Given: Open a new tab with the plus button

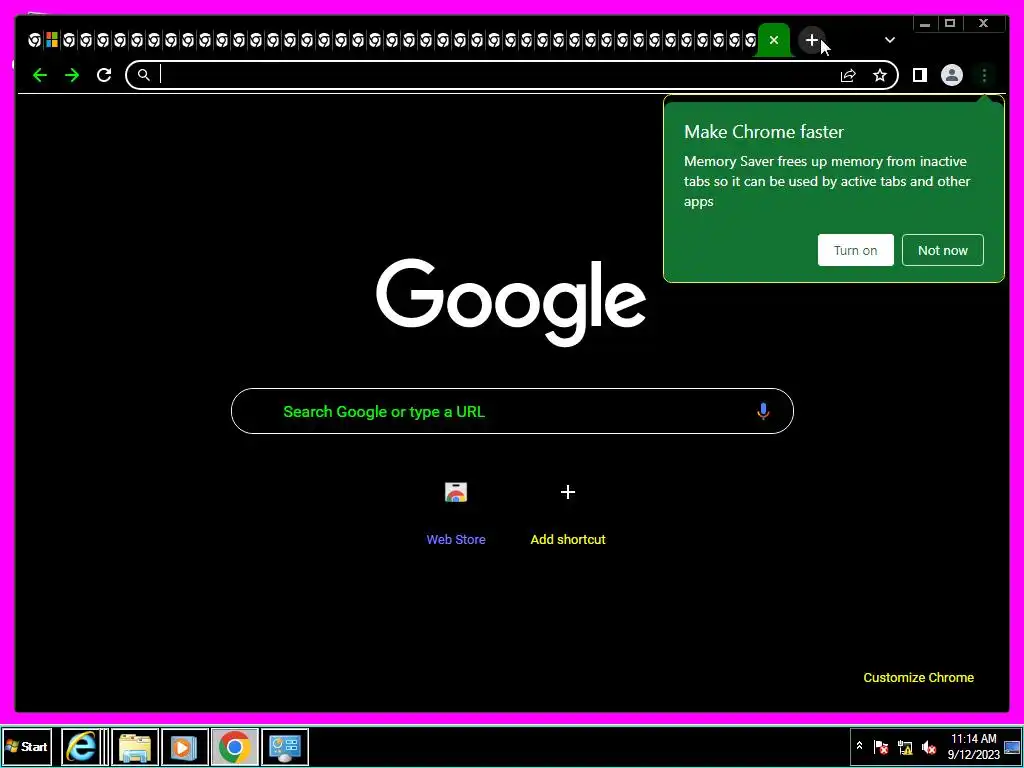Looking at the screenshot, I should [x=811, y=40].
